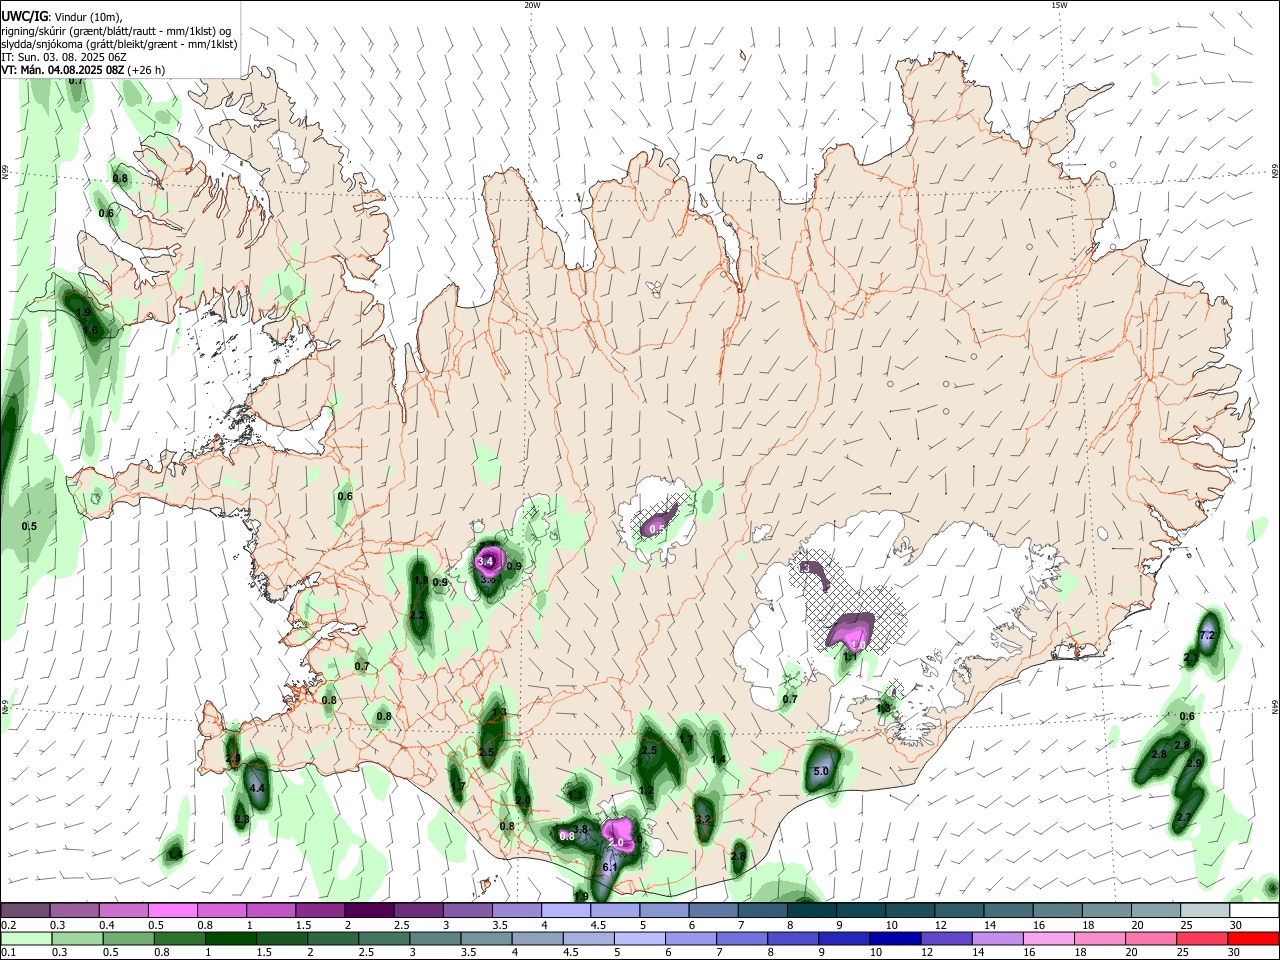The height and width of the screenshot is (960, 1280).
Task: Click the '1.9' value at the bottom edge
Action: tap(581, 896)
